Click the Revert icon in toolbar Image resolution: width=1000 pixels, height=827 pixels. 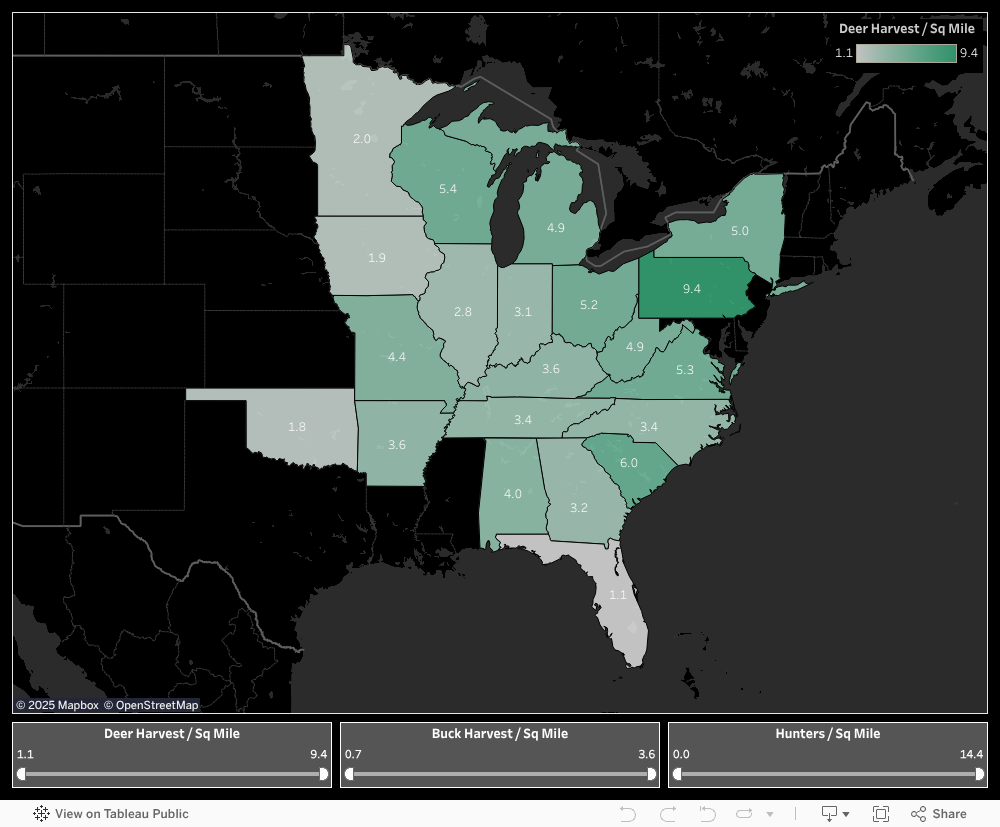(707, 814)
